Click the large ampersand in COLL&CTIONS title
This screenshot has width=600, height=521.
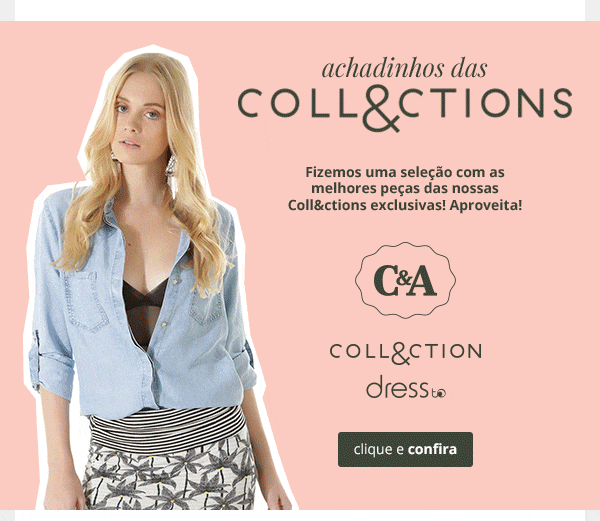pyautogui.click(x=382, y=107)
